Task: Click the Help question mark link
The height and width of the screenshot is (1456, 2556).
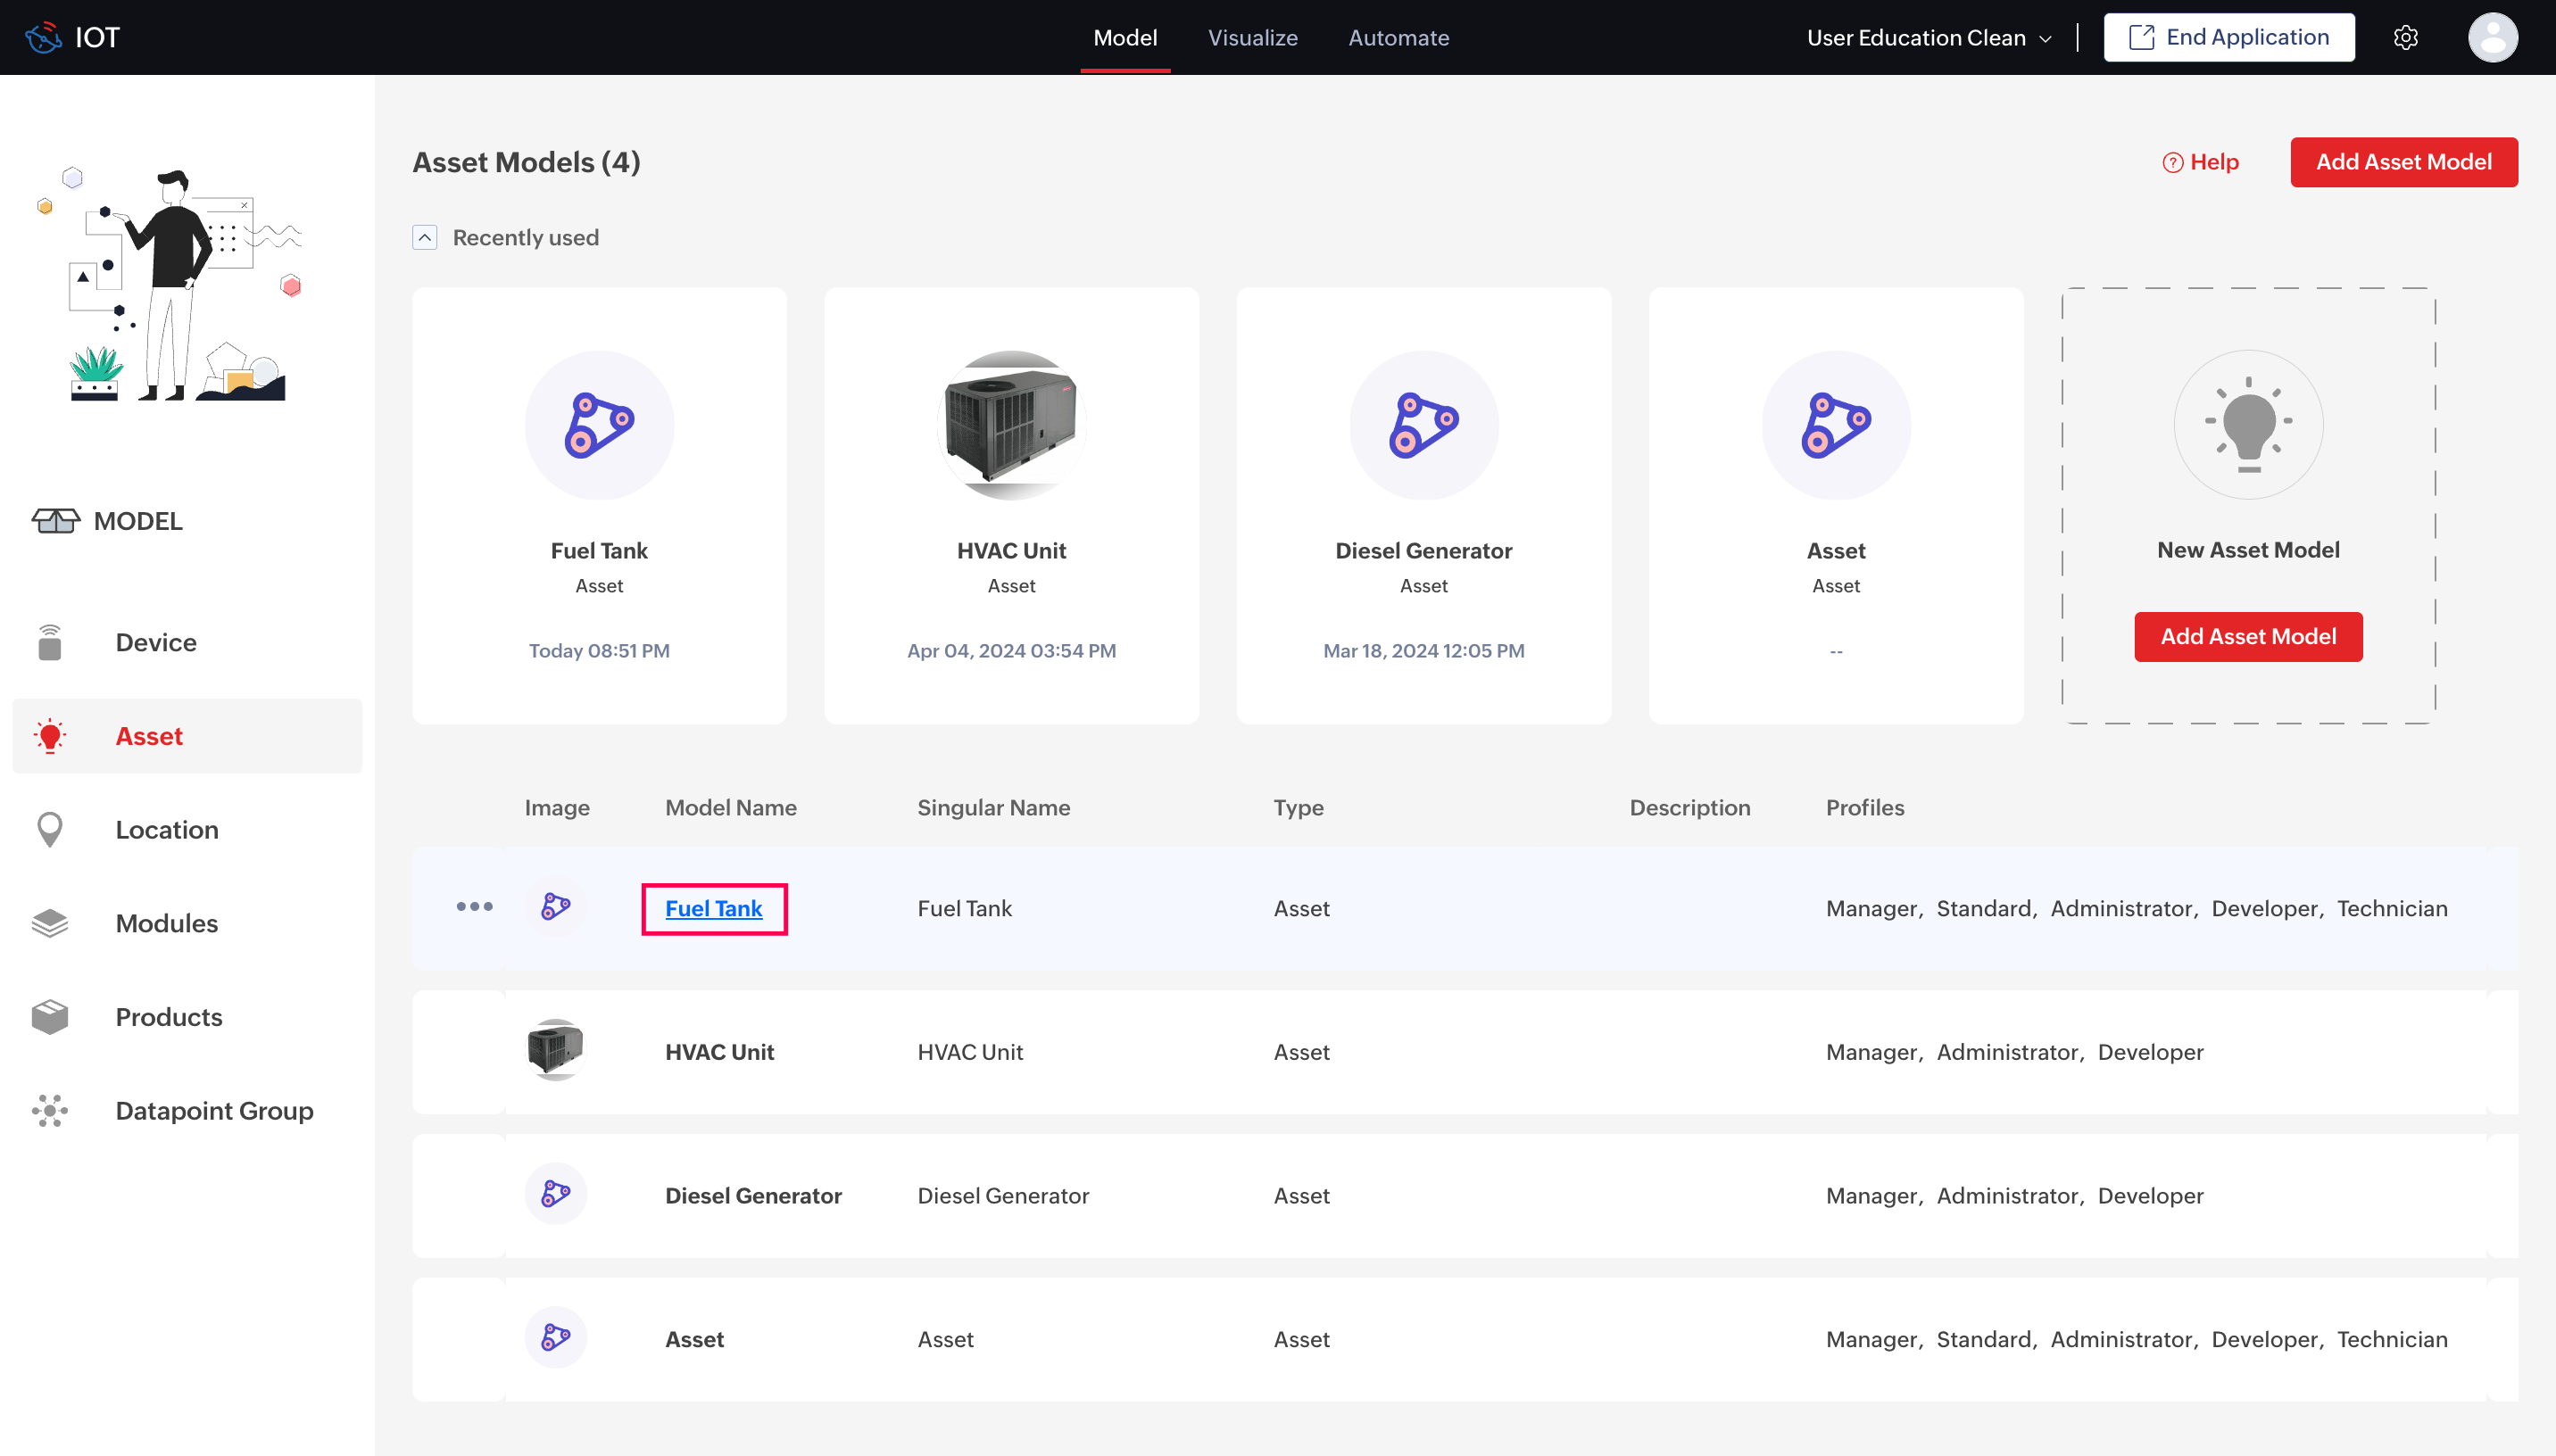Action: click(2200, 162)
